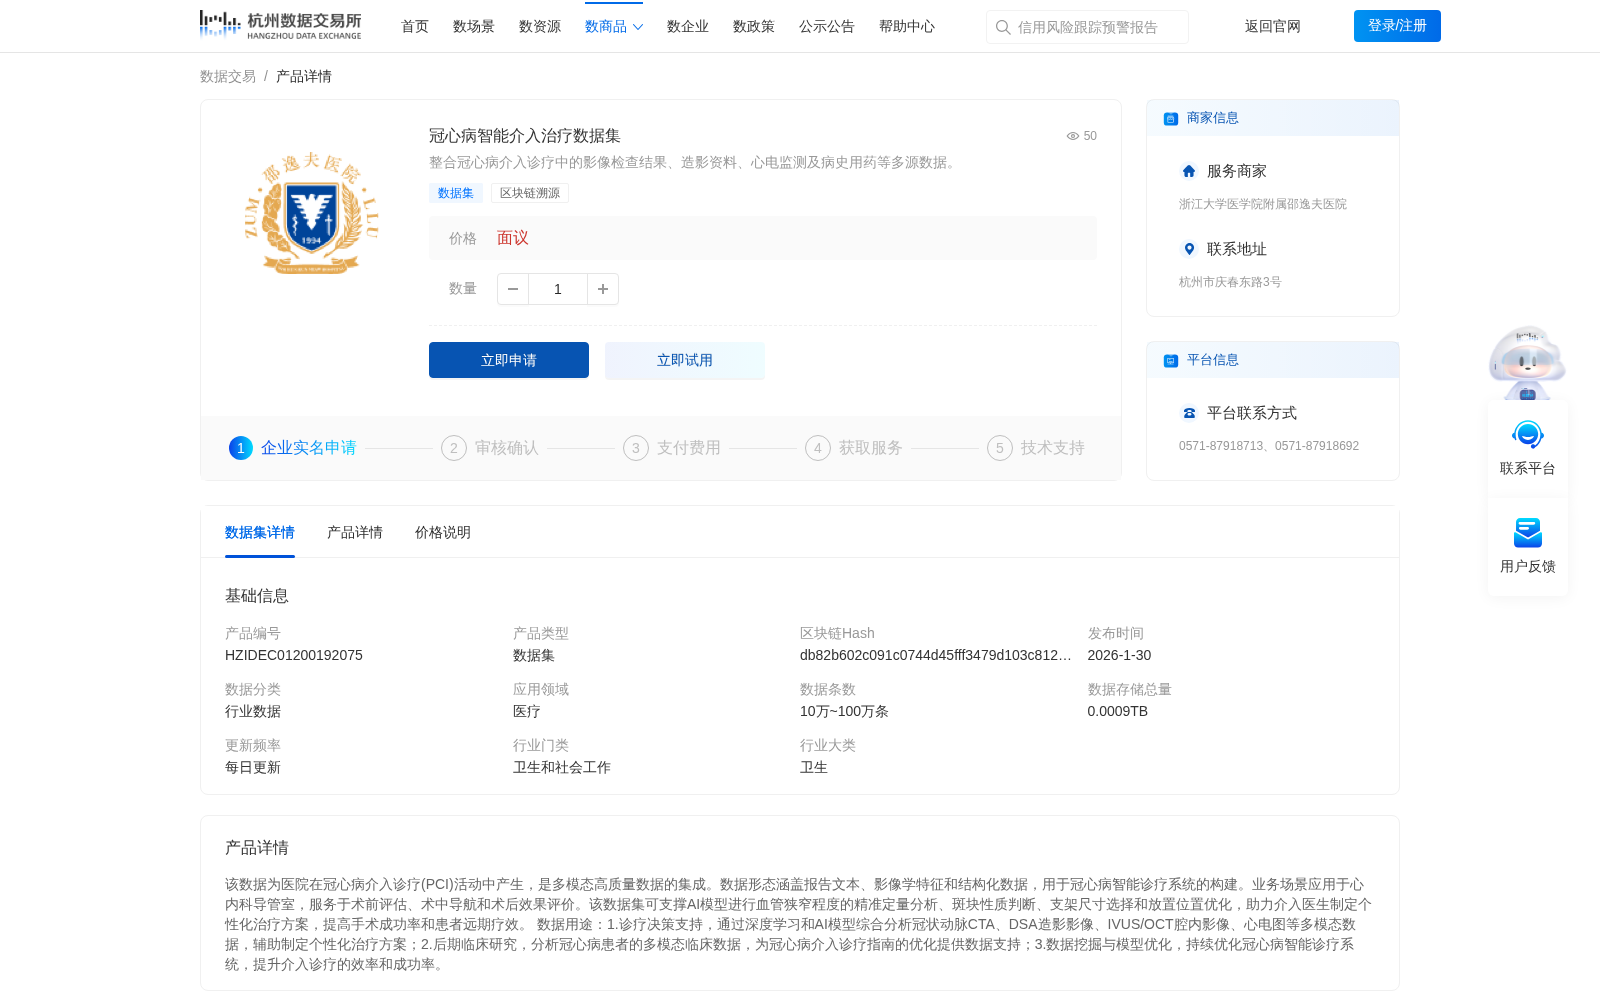Click the merchant name 浙江大学医学院附属邵逸夫医院
The height and width of the screenshot is (1000, 1600).
pyautogui.click(x=1263, y=204)
